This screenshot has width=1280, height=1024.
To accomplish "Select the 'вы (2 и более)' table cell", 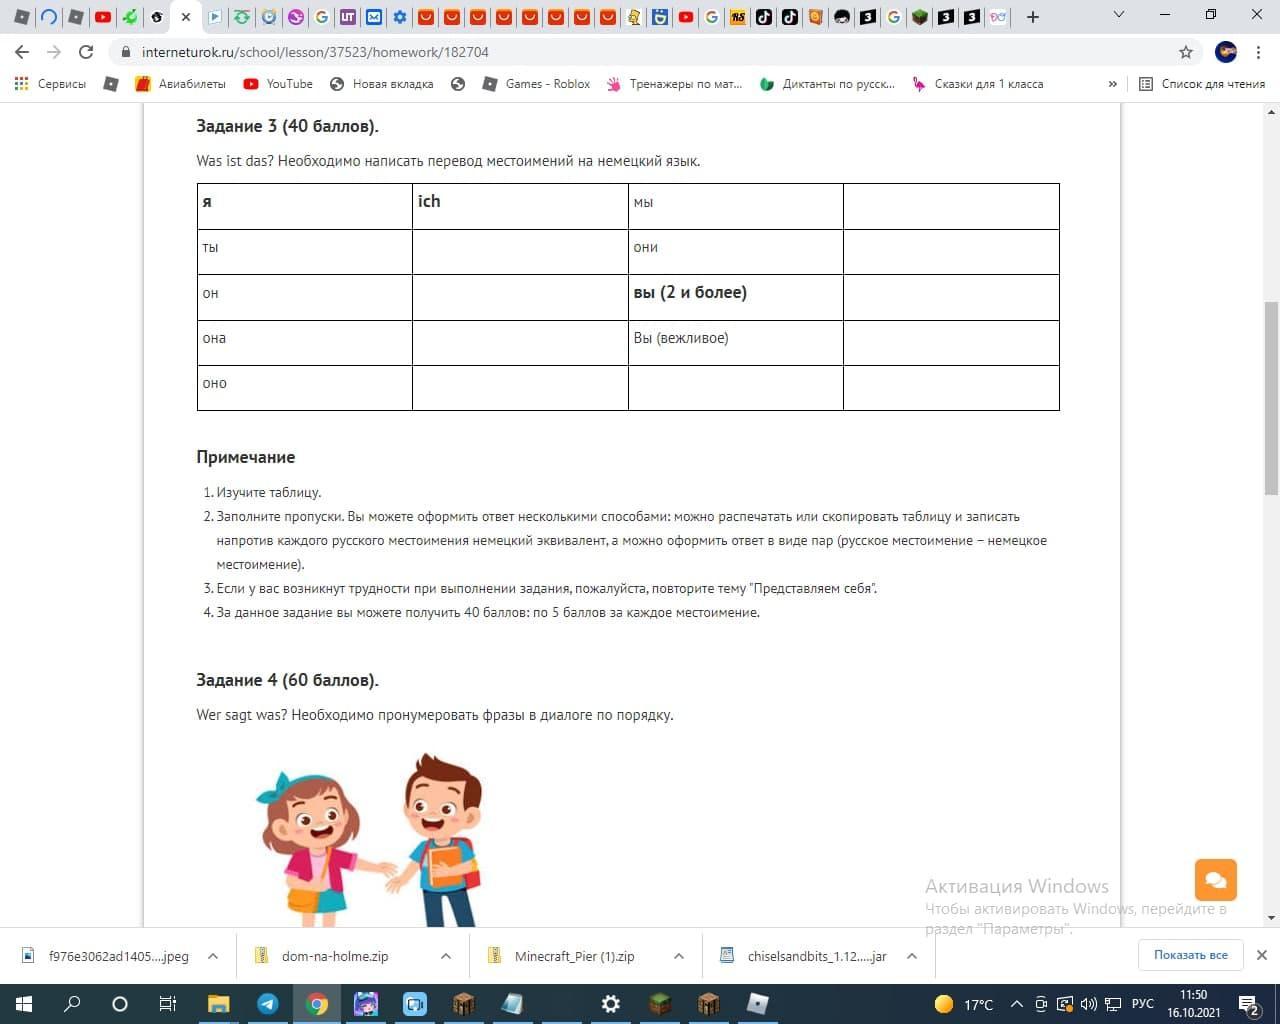I will point(735,297).
